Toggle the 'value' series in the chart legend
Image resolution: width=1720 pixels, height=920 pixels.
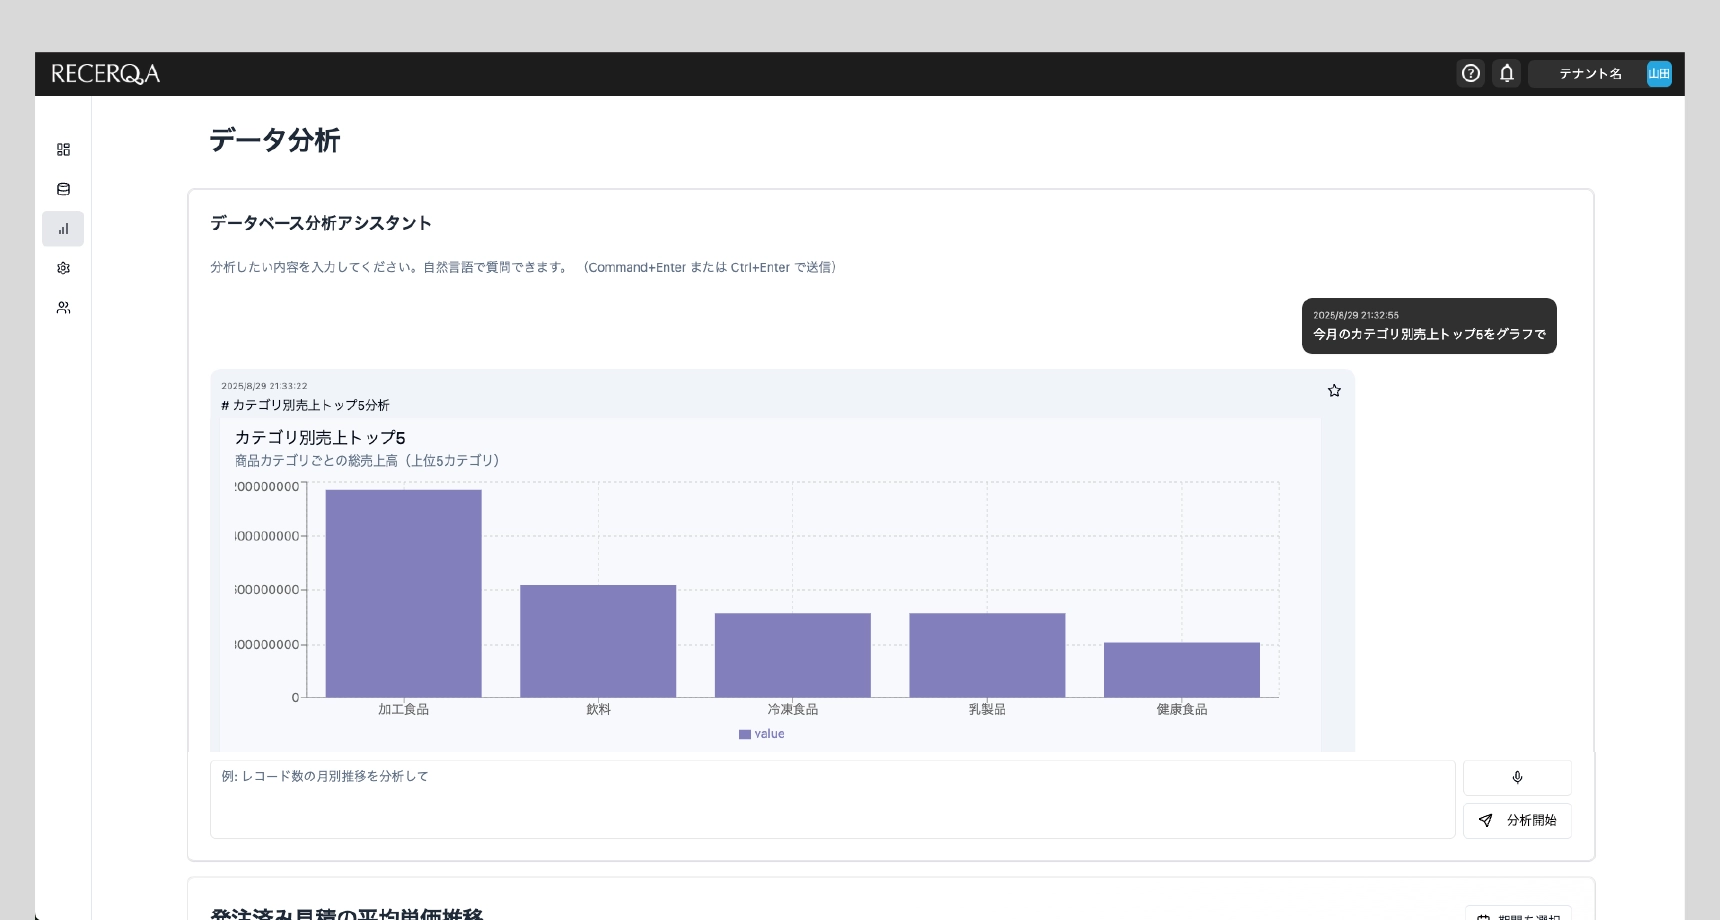761,734
